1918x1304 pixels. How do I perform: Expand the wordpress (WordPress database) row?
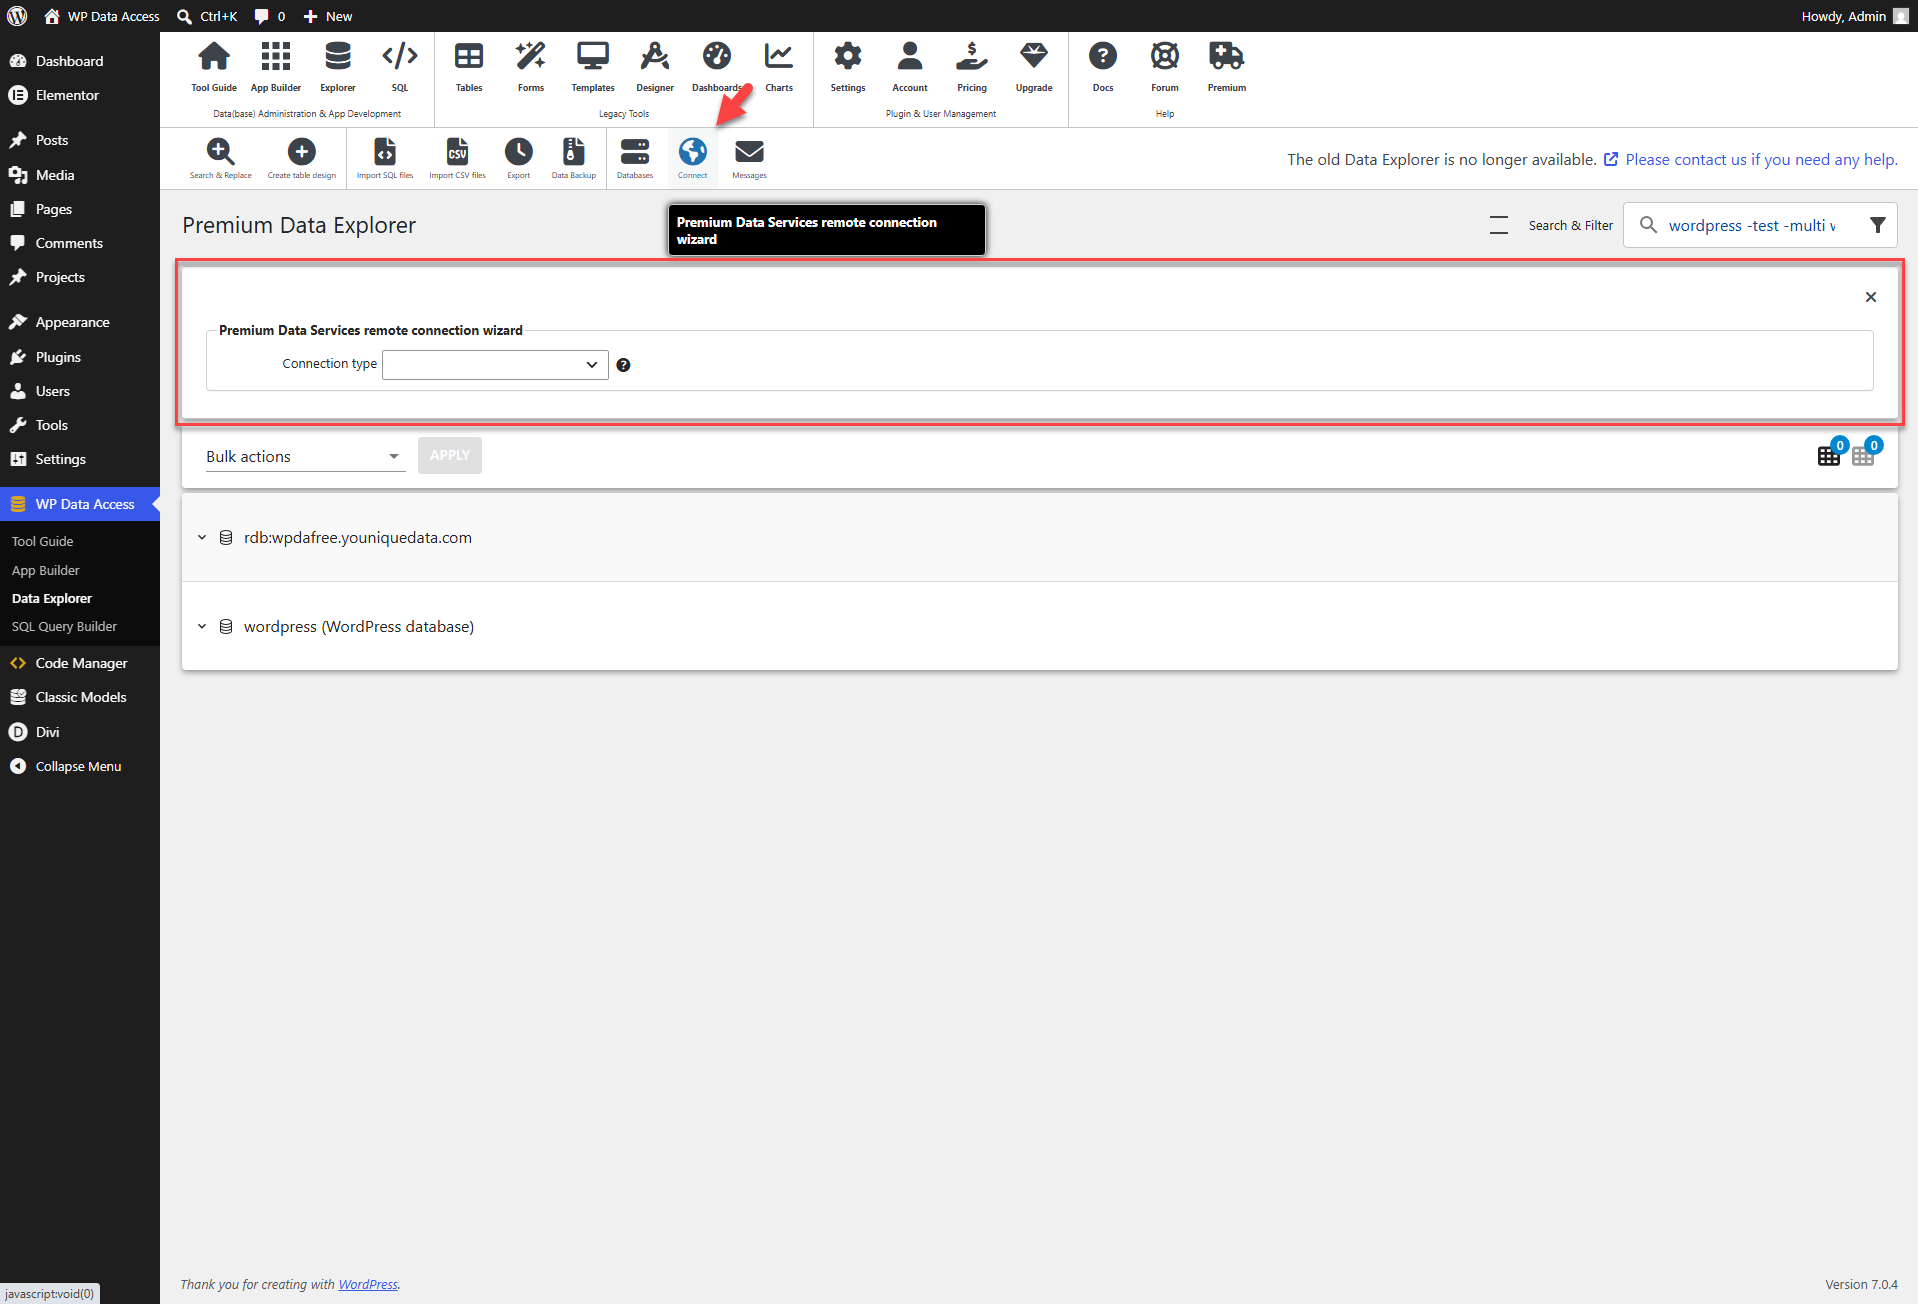(x=202, y=626)
